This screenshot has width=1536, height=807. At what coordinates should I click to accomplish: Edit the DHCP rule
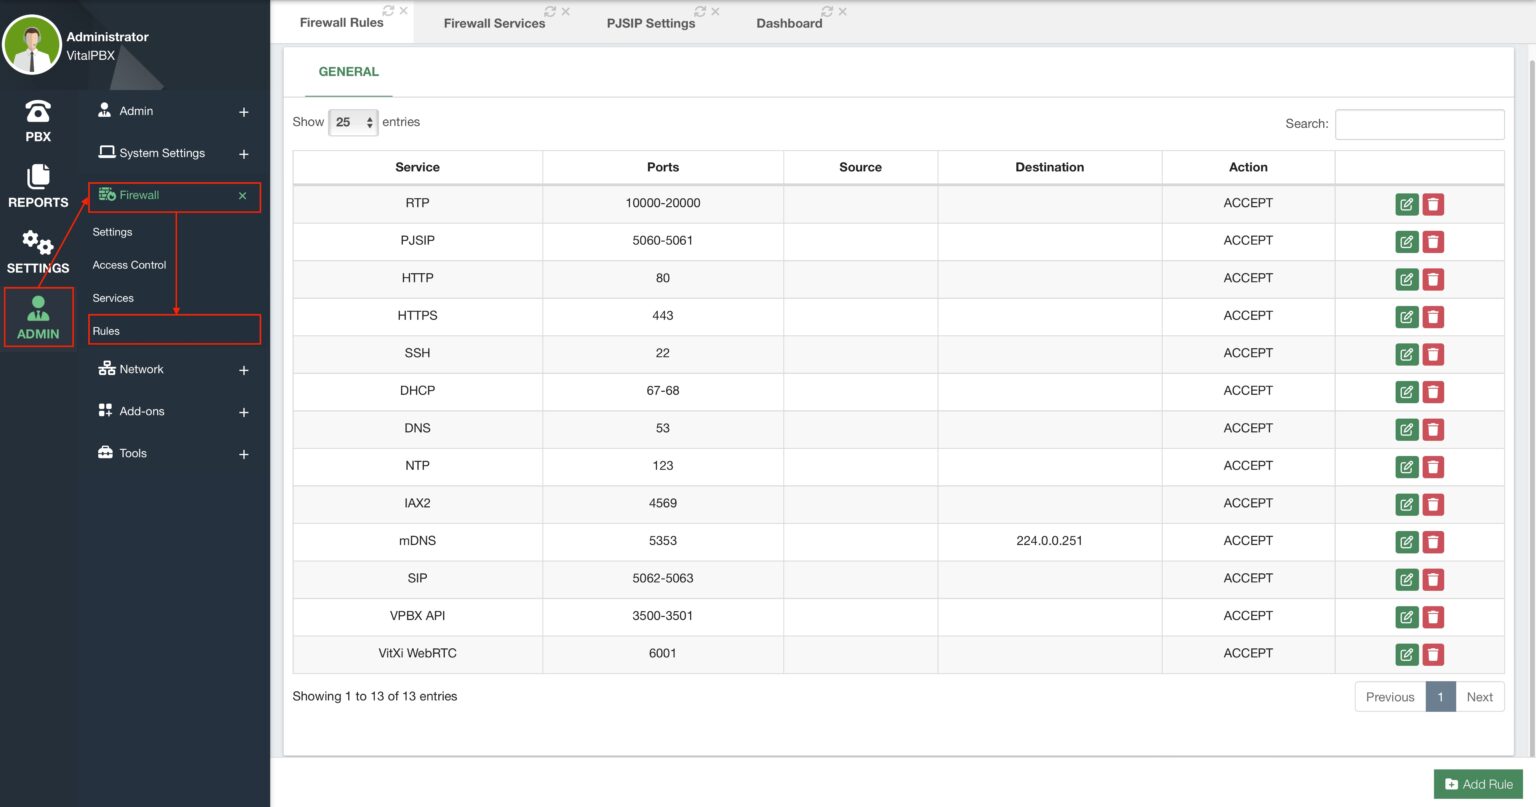coord(1407,392)
